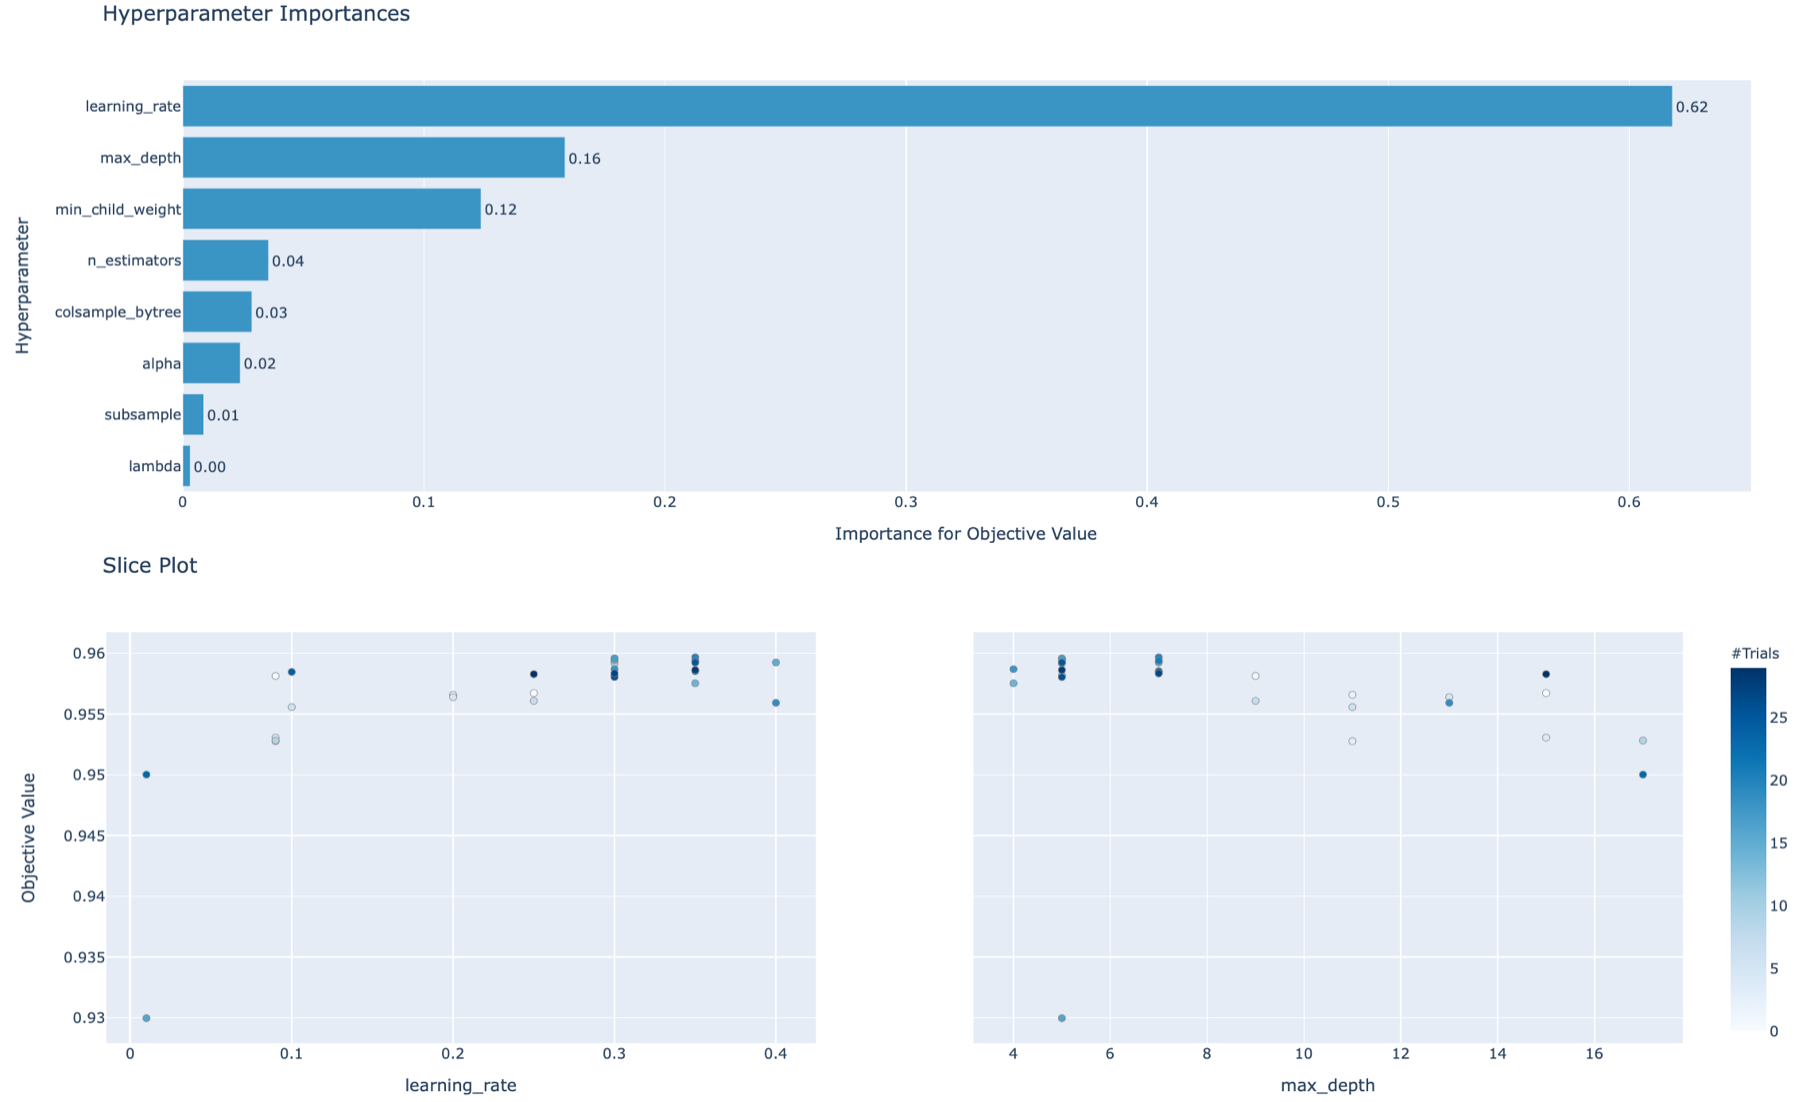
Task: Click the max_depth axis label
Action: click(1328, 1085)
